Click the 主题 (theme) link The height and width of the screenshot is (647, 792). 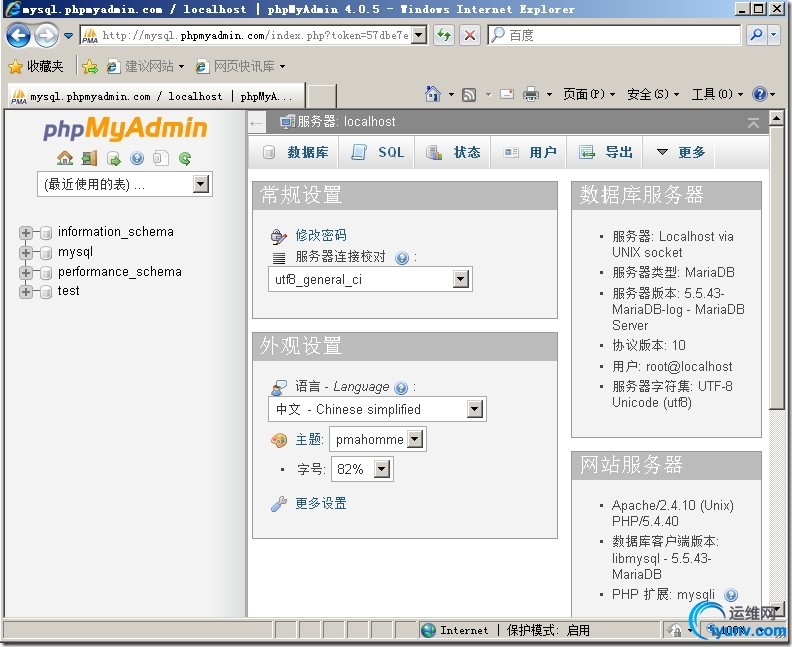click(x=308, y=439)
